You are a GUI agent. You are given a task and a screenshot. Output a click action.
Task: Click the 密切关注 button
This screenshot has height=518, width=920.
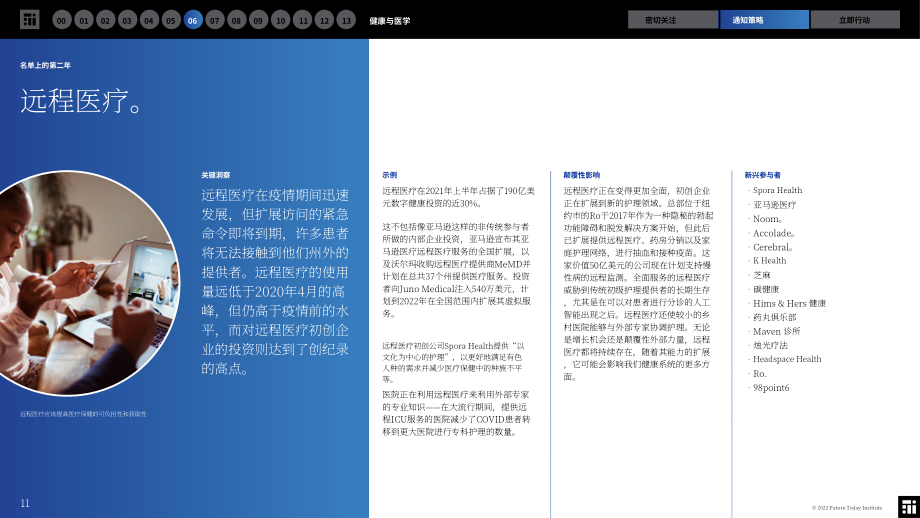coord(673,19)
